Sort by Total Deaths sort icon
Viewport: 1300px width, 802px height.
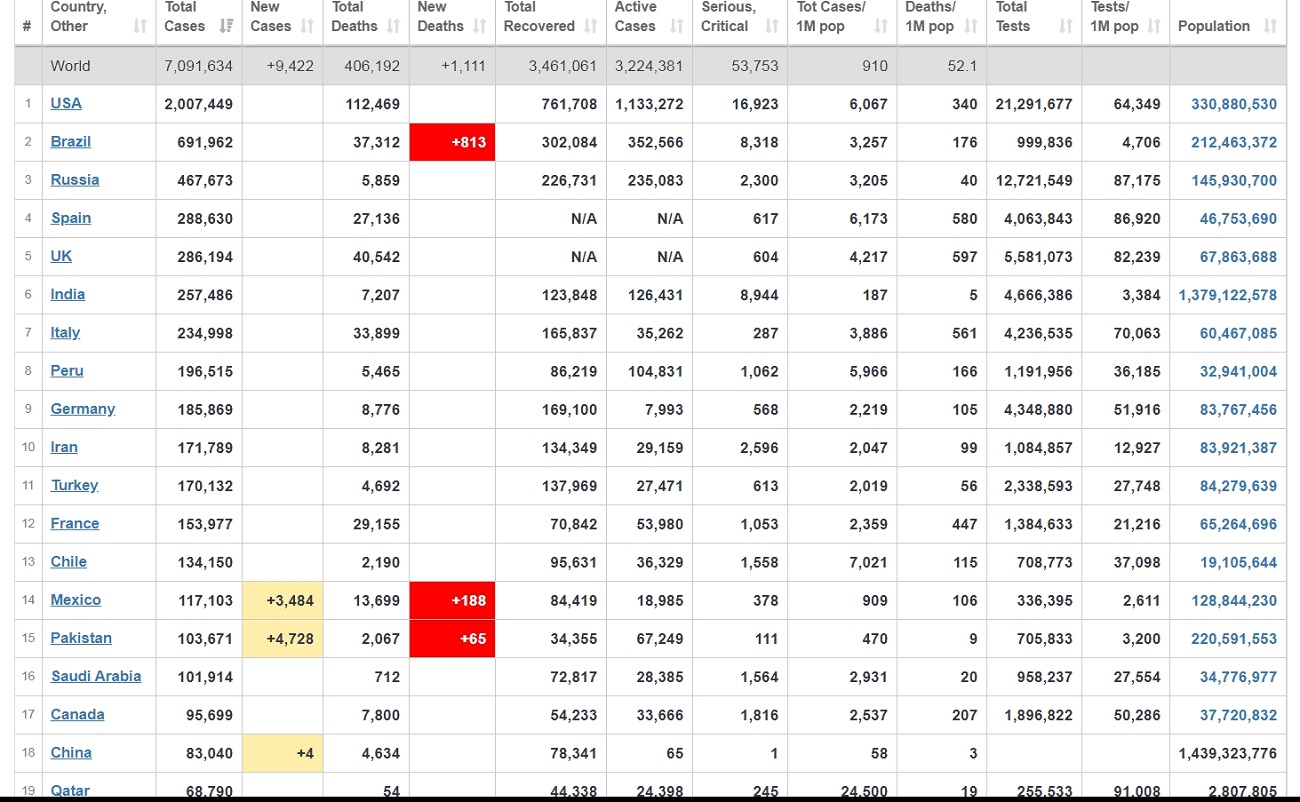coord(393,26)
